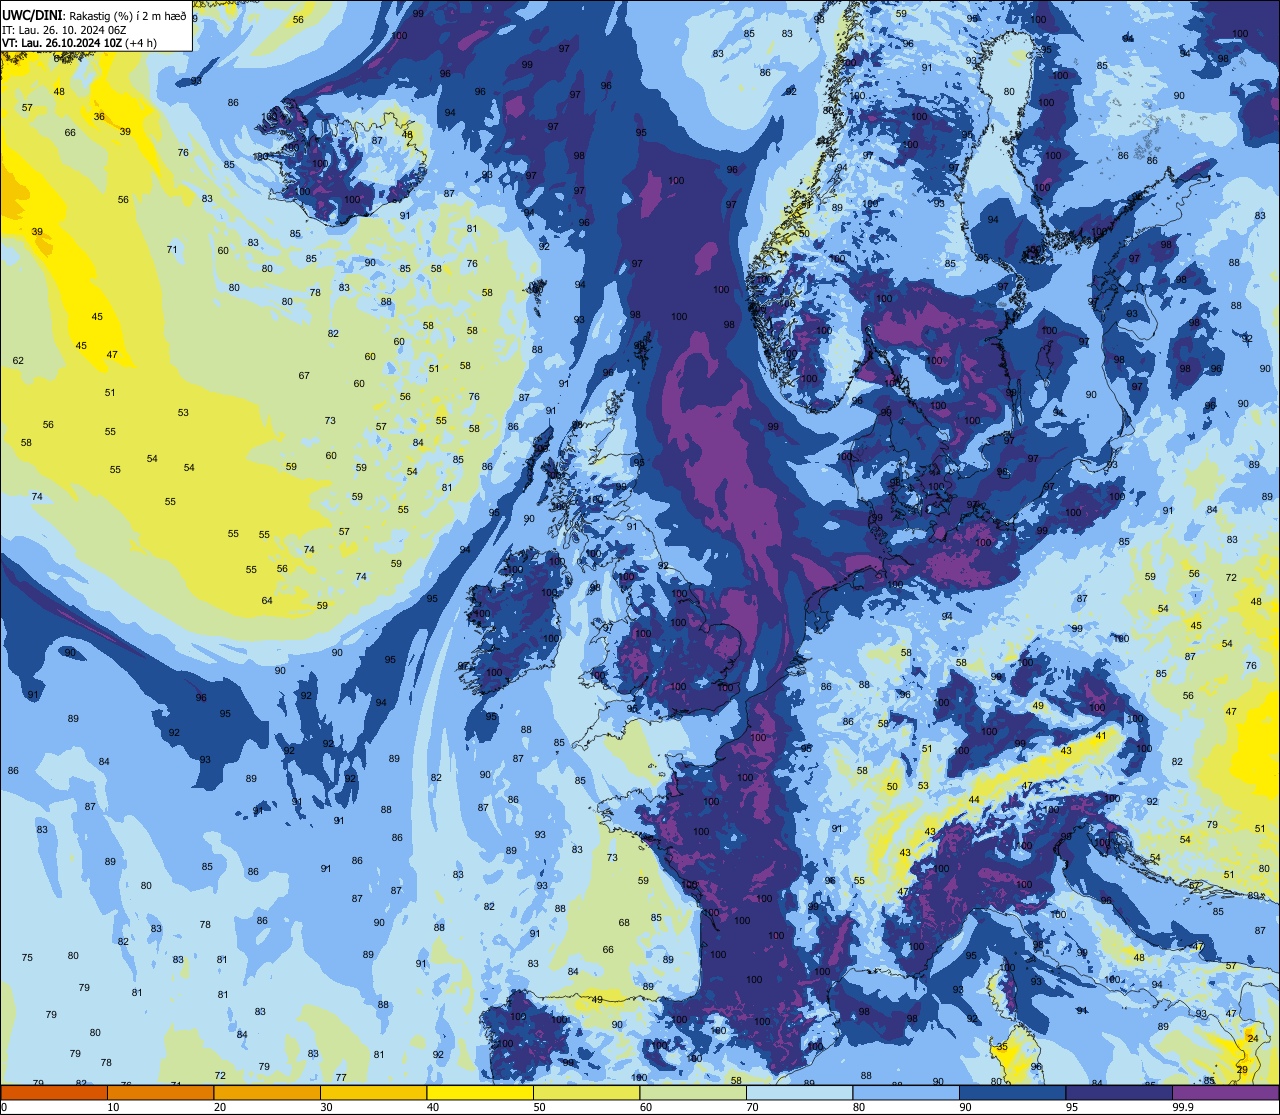Click the dark orange 0–10 legend swatch

point(54,1092)
